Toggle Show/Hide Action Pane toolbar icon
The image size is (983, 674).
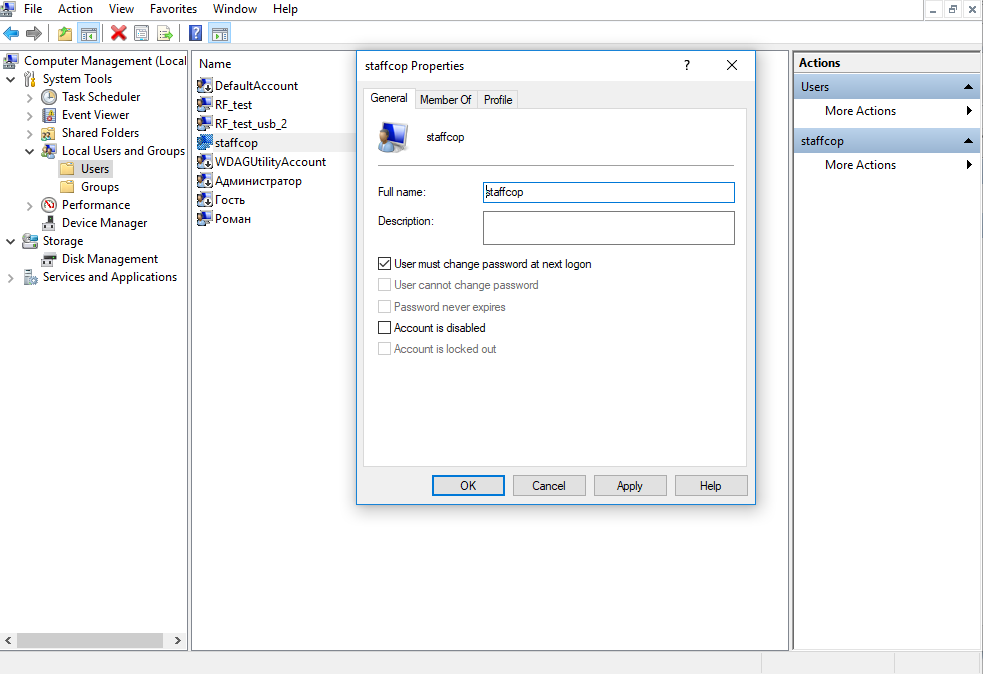coord(219,33)
